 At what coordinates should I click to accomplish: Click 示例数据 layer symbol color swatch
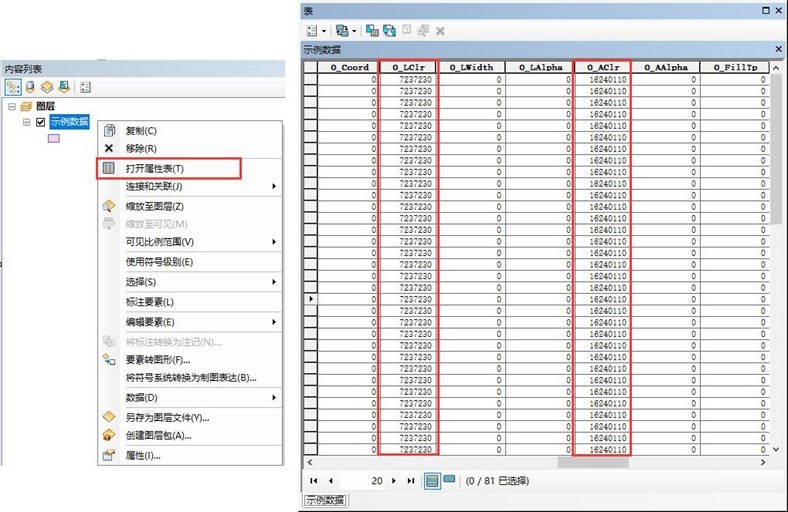[54, 139]
